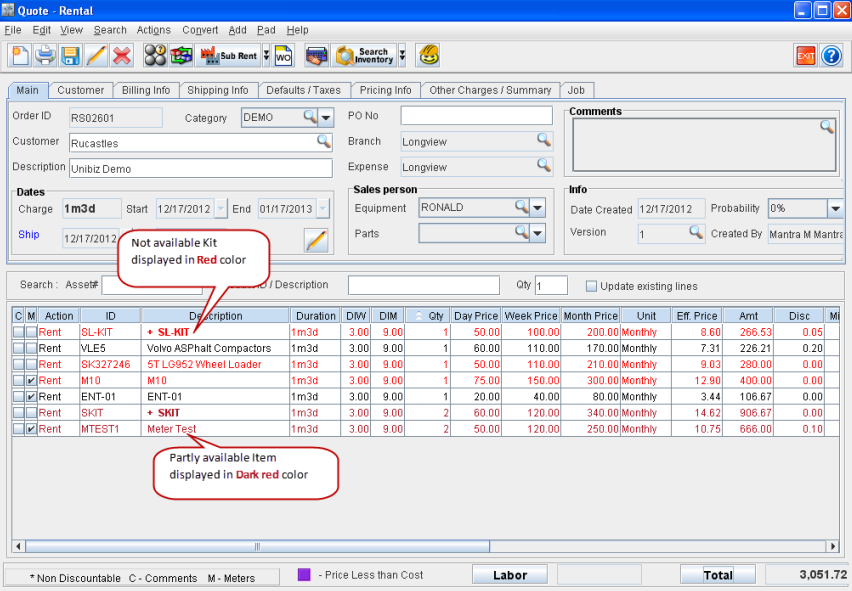Open the Convert menu
This screenshot has height=591, width=852.
(x=200, y=30)
